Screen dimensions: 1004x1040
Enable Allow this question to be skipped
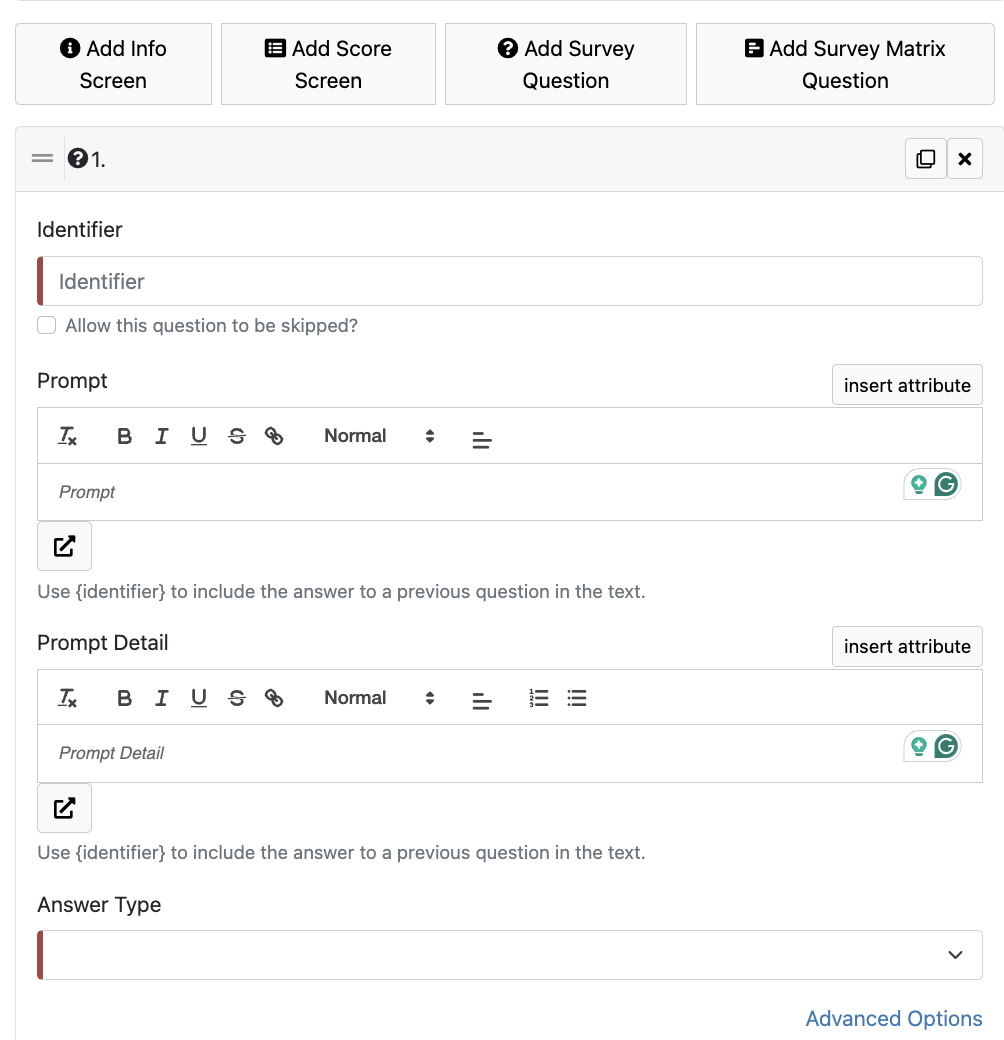46,326
